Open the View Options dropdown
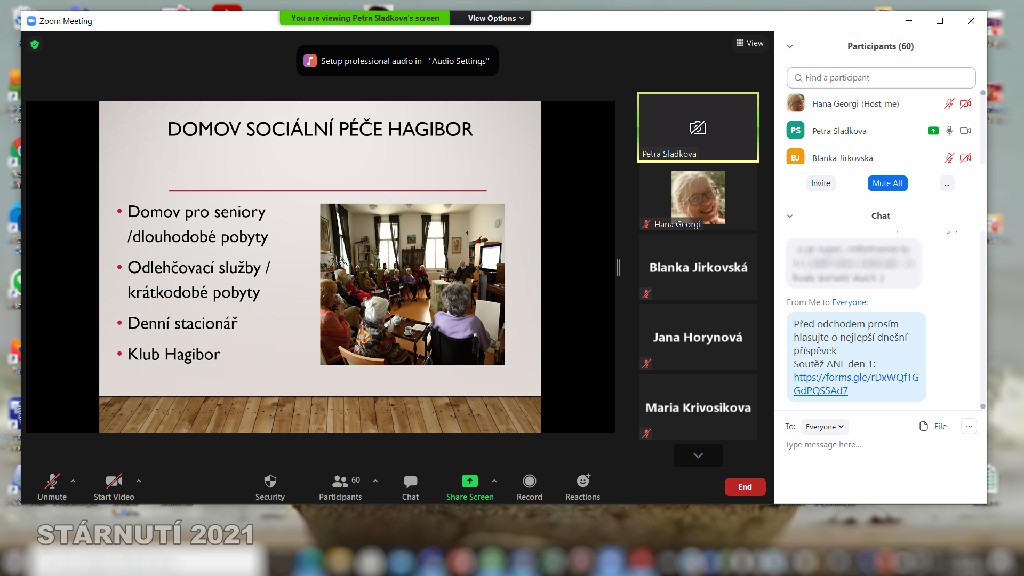 point(495,18)
